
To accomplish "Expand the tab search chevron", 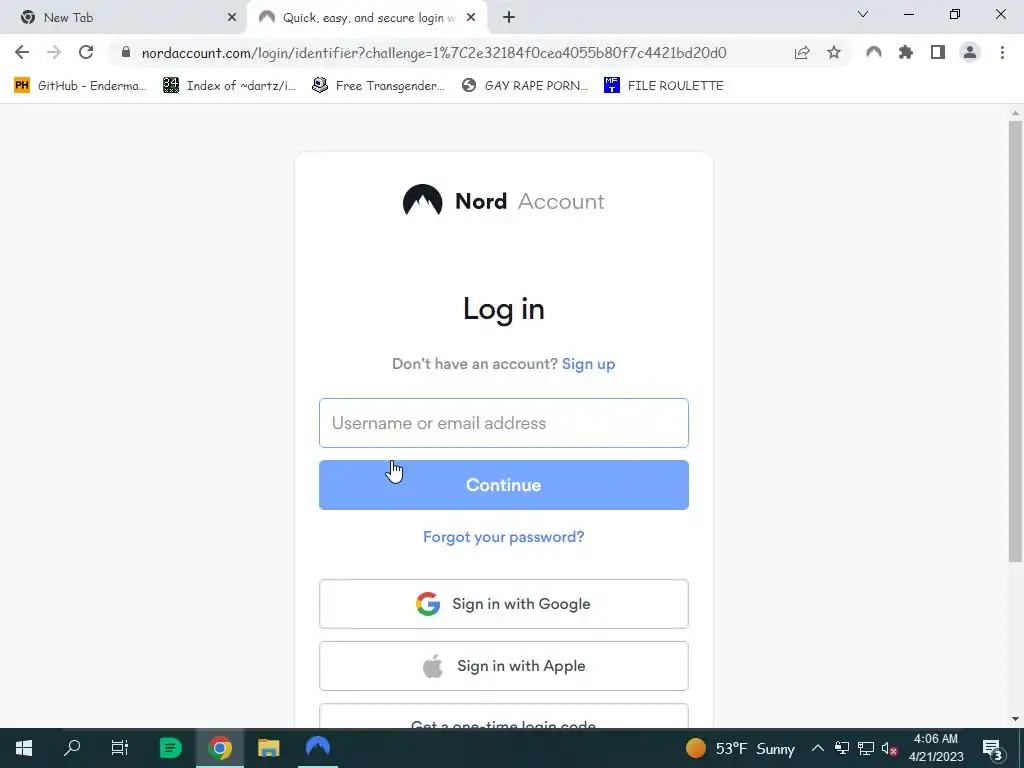I will point(863,14).
